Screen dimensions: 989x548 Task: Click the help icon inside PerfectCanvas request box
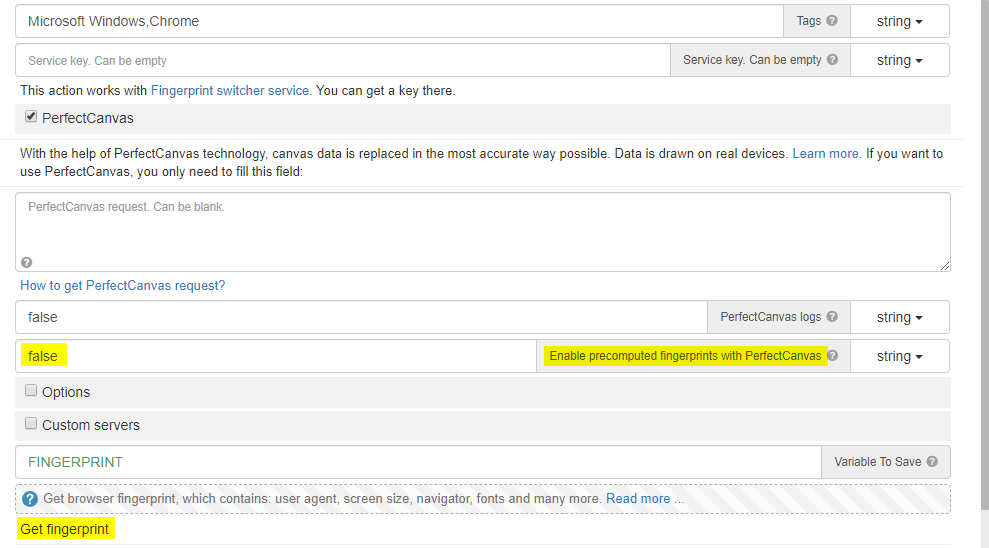coord(26,262)
